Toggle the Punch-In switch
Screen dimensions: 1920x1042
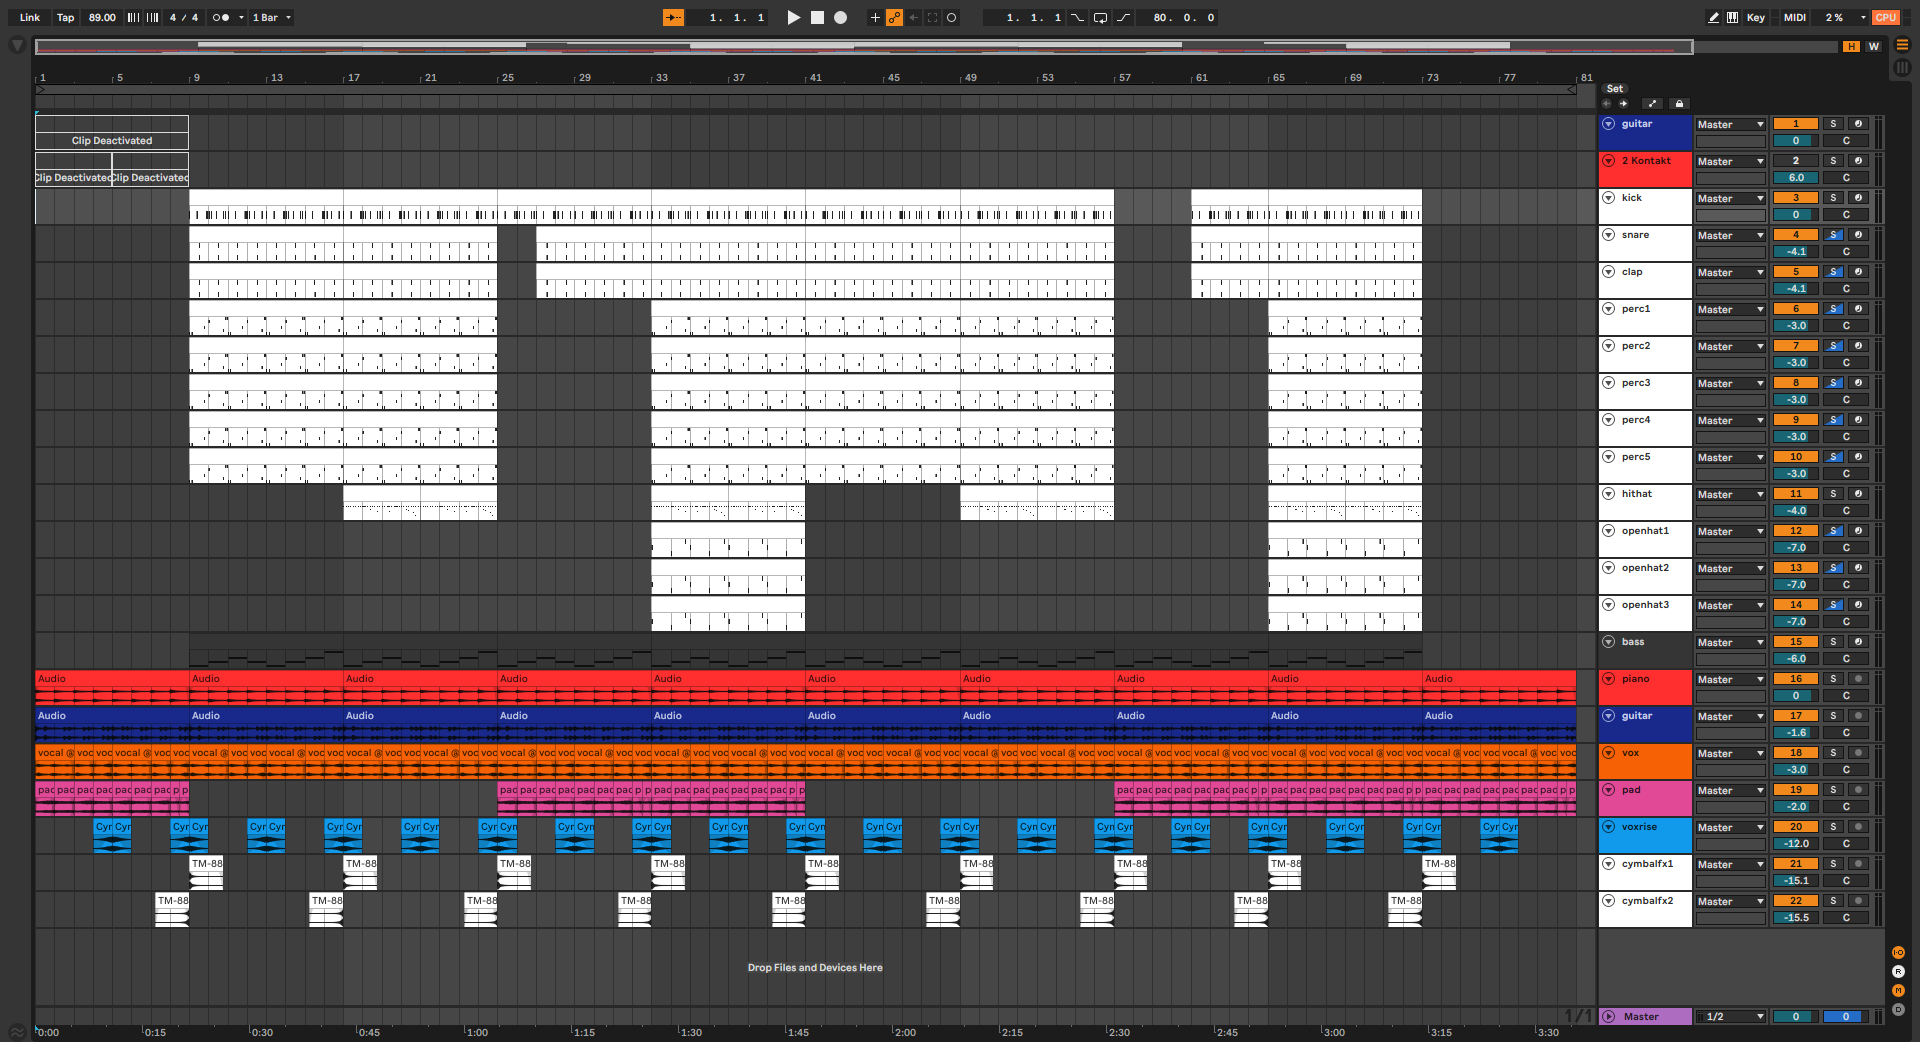pyautogui.click(x=1077, y=17)
